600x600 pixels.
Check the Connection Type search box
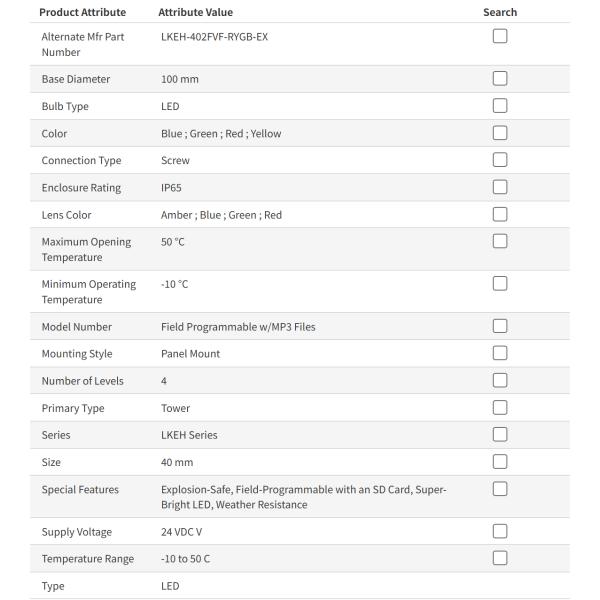point(500,159)
